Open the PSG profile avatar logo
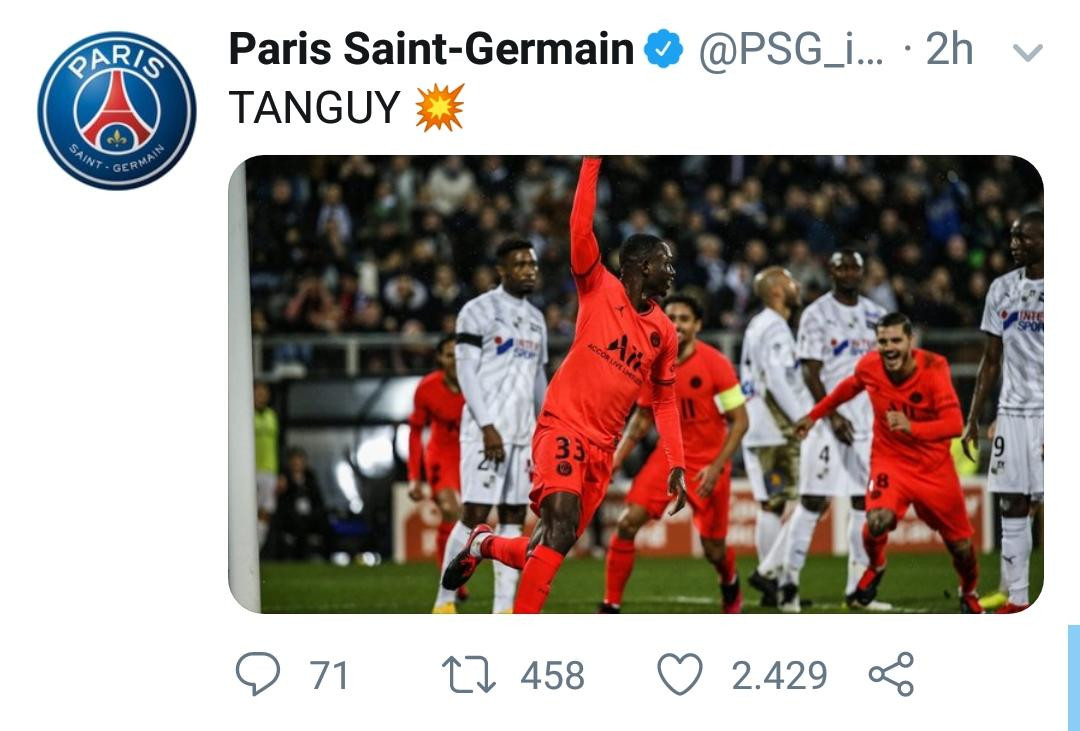 point(117,110)
